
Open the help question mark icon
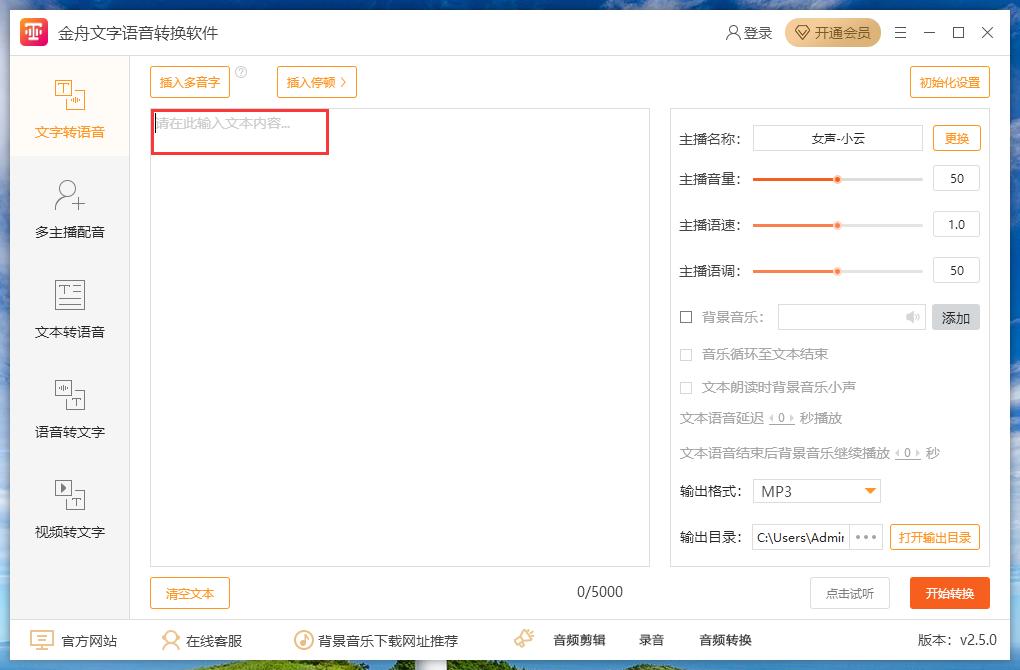coord(241,72)
